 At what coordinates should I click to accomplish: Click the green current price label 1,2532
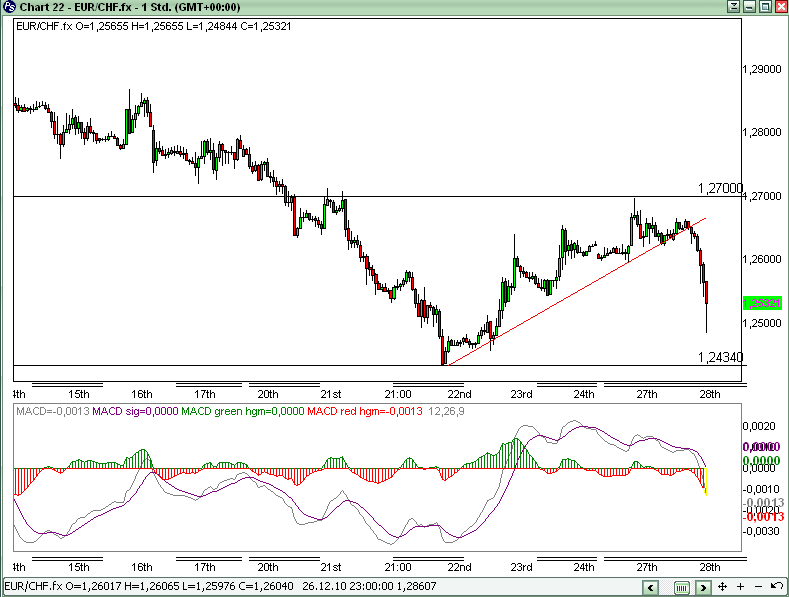point(762,303)
